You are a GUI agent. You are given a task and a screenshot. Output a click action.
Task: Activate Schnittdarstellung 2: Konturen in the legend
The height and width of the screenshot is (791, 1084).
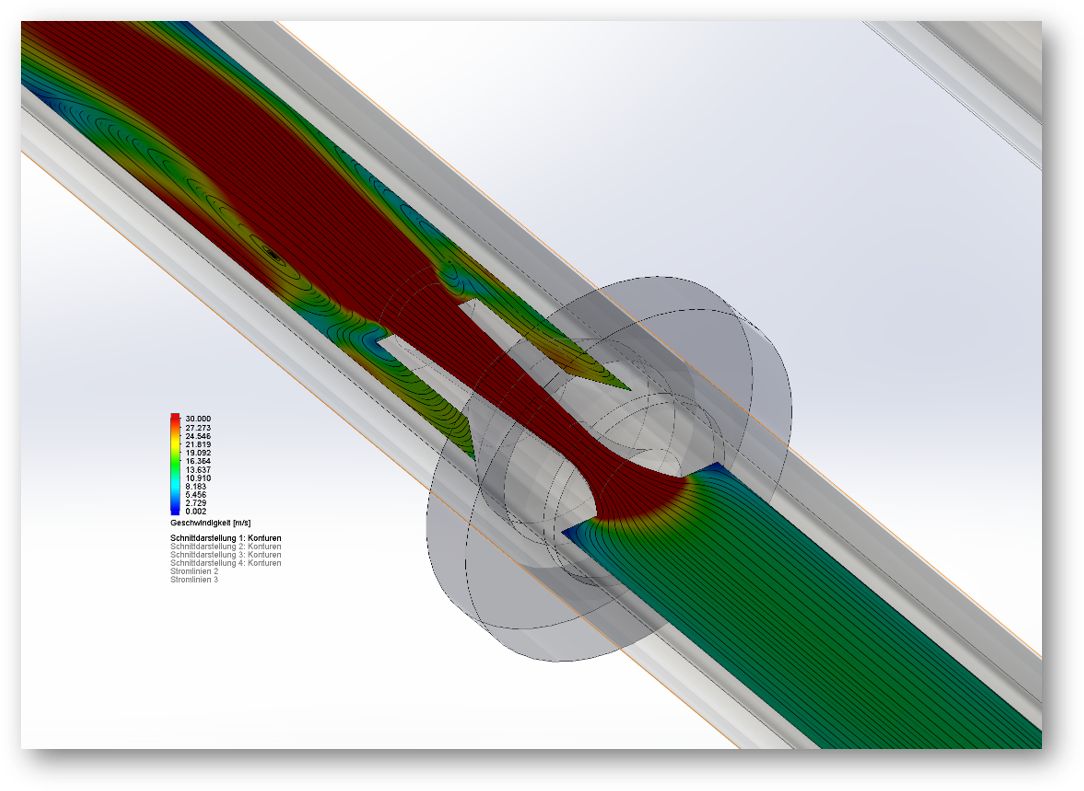click(225, 547)
